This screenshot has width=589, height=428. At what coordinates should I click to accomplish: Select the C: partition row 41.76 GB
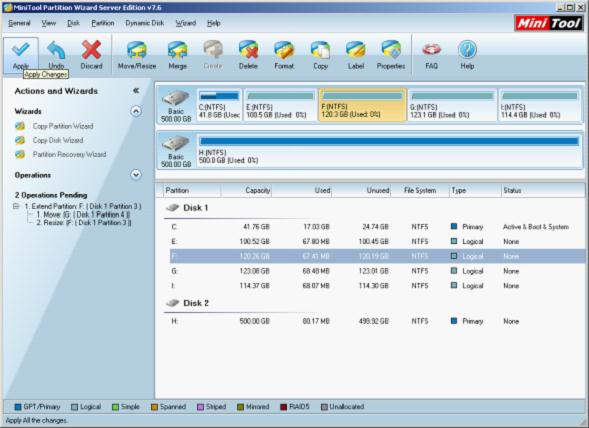pyautogui.click(x=377, y=227)
